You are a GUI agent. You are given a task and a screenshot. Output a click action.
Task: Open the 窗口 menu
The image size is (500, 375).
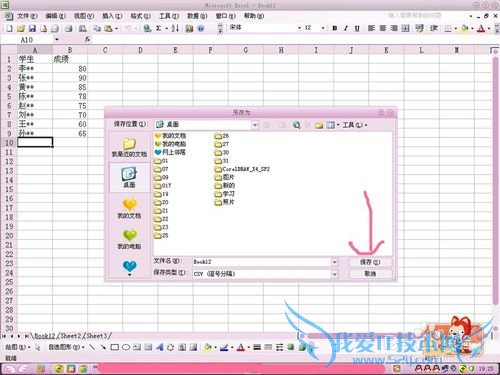pyautogui.click(x=226, y=16)
